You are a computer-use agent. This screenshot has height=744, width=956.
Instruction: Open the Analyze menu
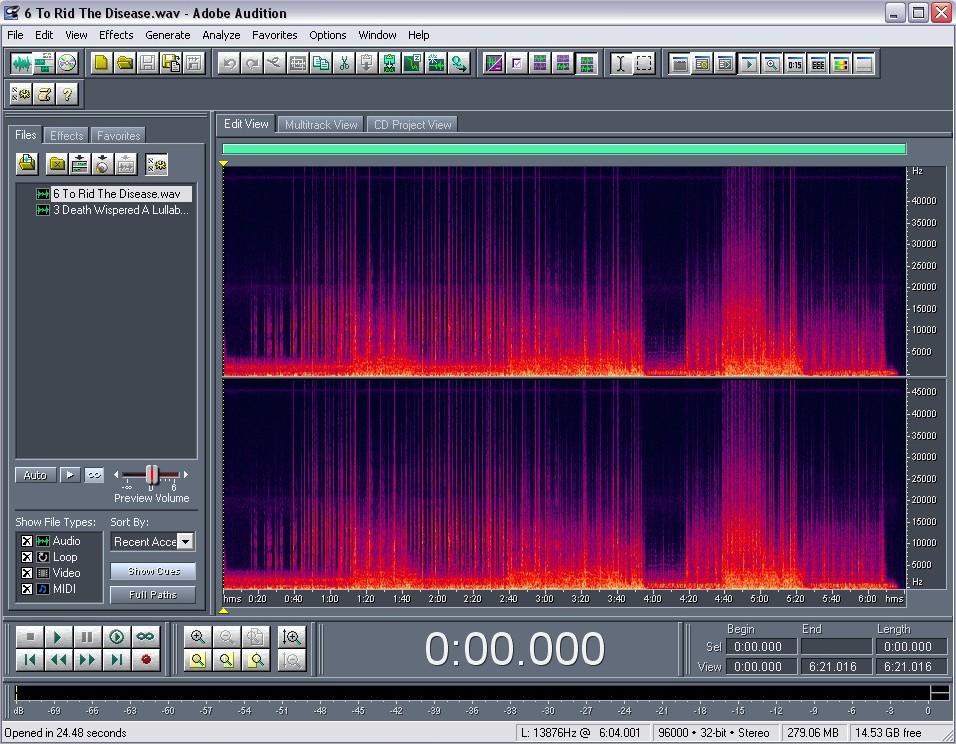221,35
